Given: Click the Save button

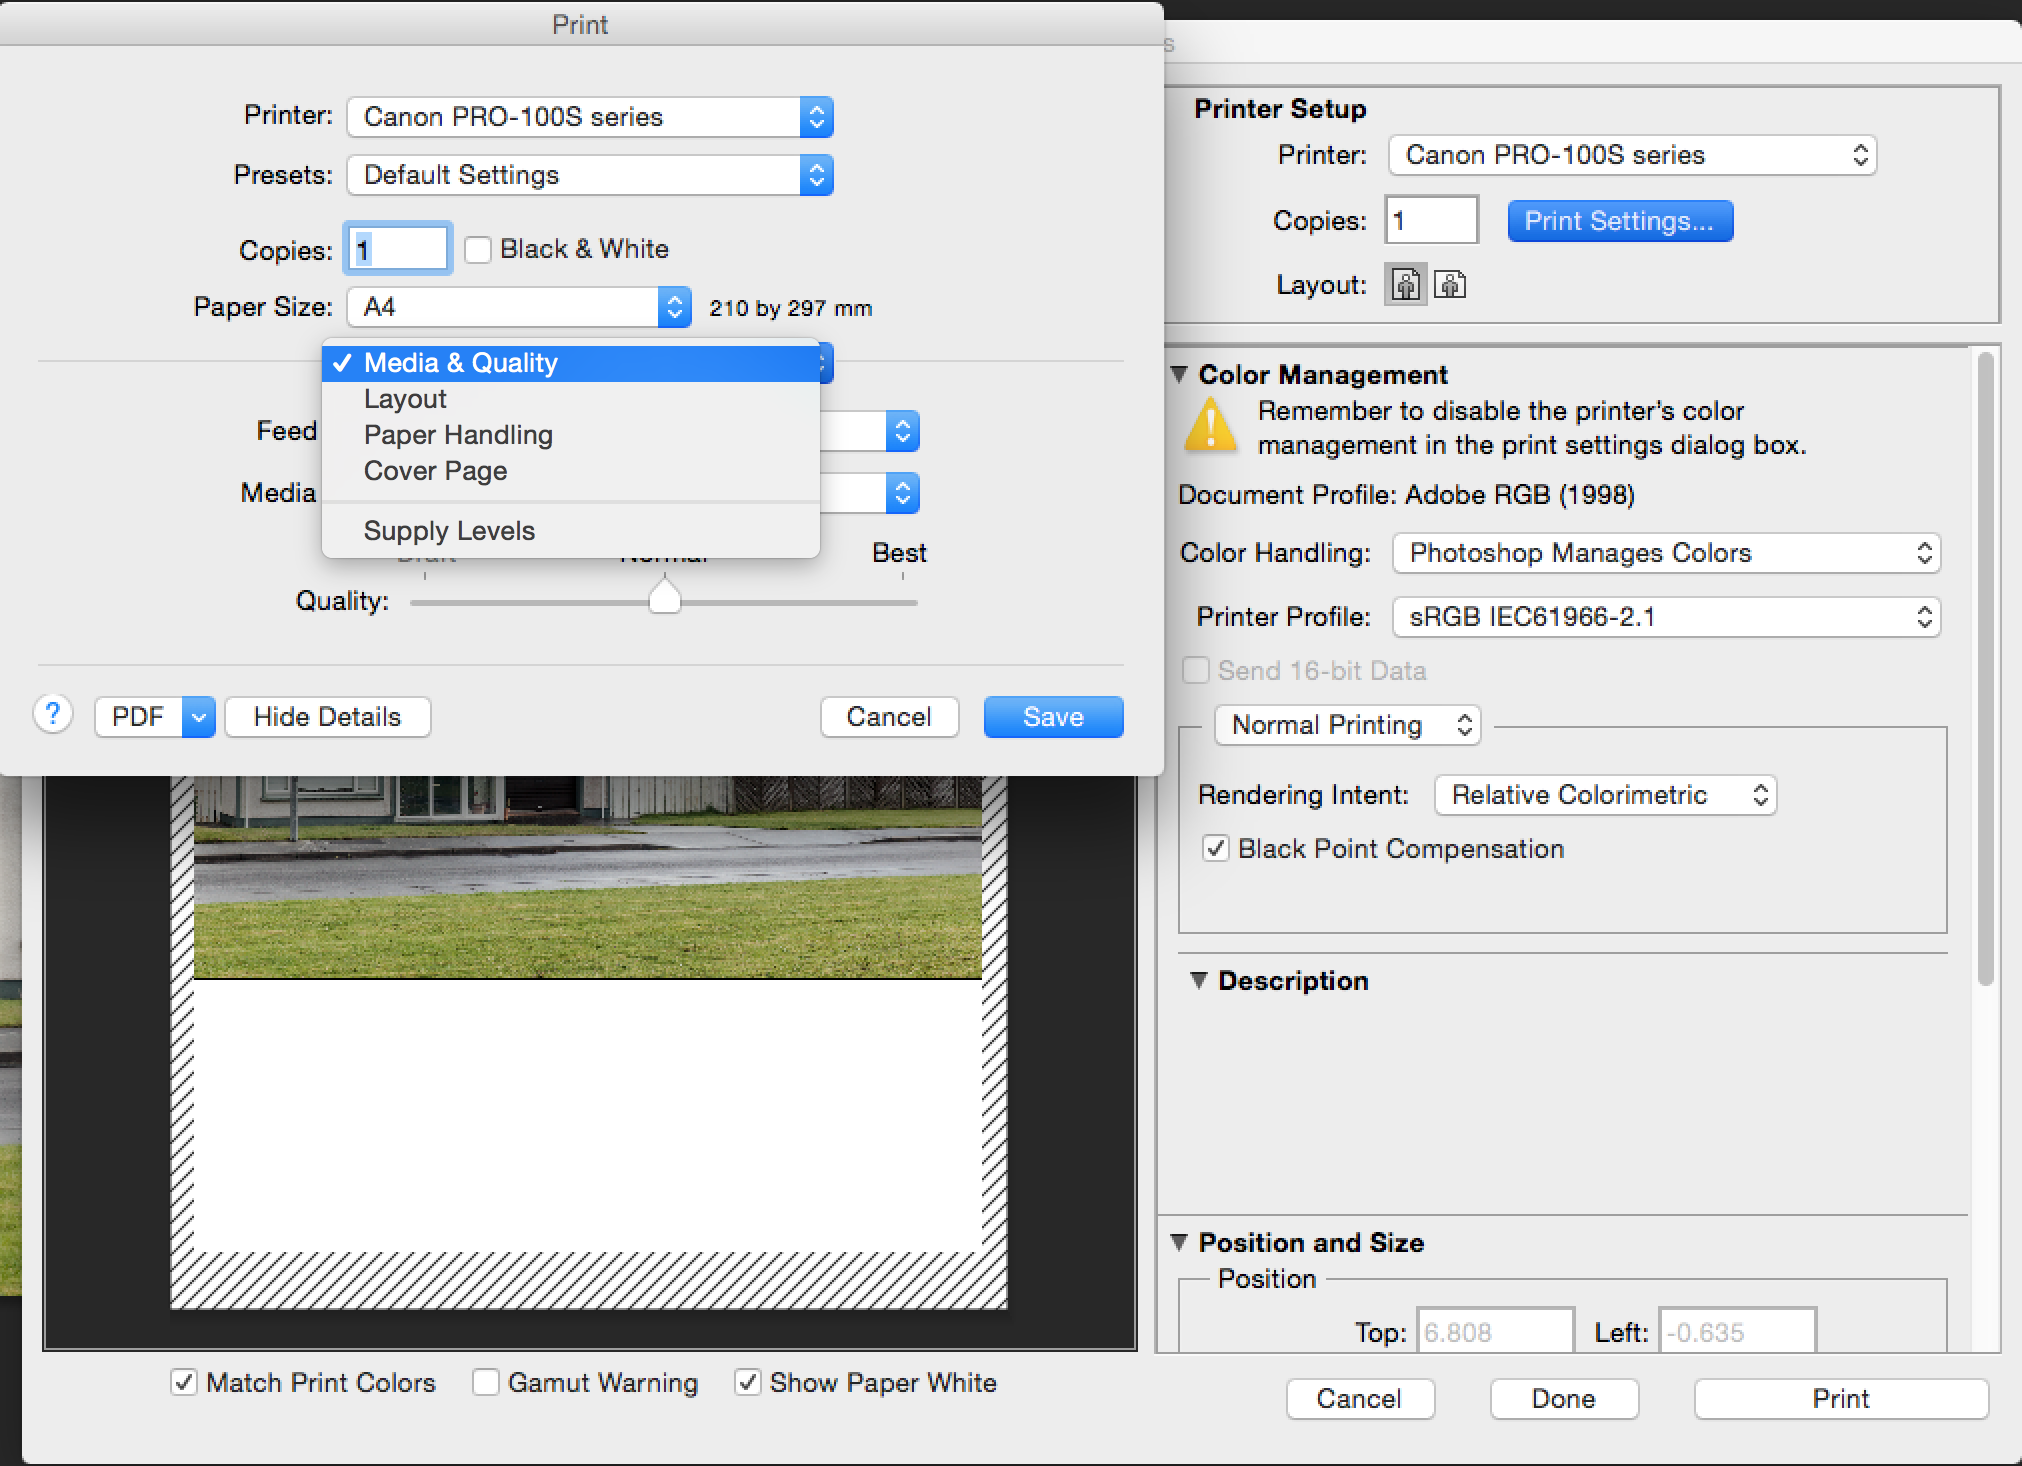Looking at the screenshot, I should coord(1052,716).
